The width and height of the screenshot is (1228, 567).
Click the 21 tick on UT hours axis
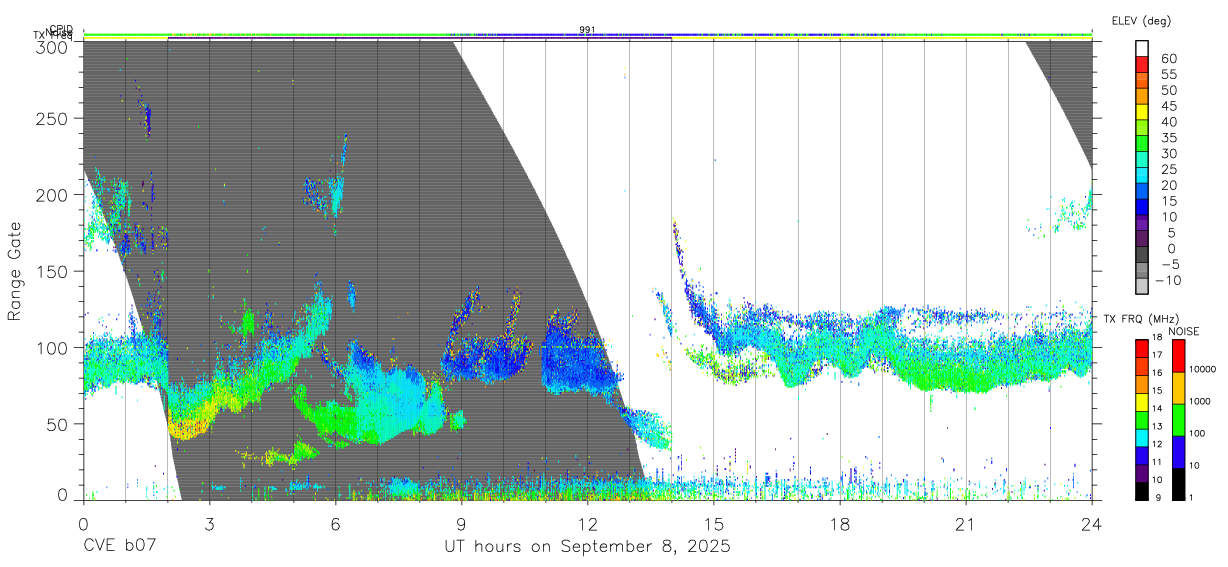(966, 524)
